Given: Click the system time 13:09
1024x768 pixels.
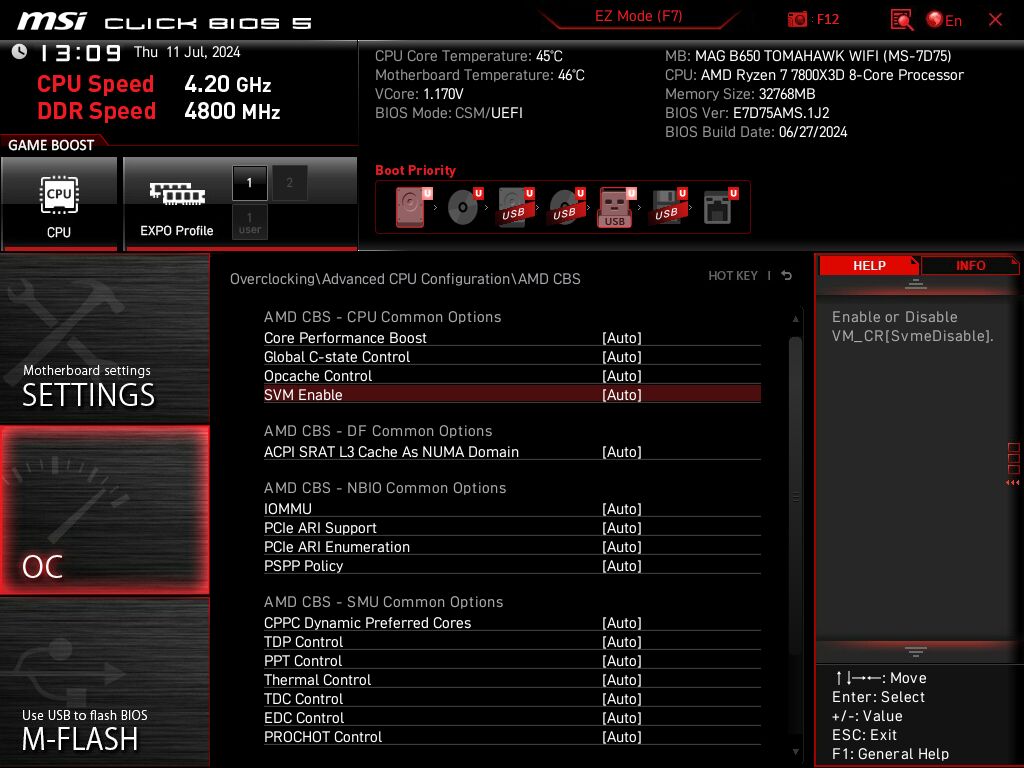Looking at the screenshot, I should pyautogui.click(x=81, y=53).
